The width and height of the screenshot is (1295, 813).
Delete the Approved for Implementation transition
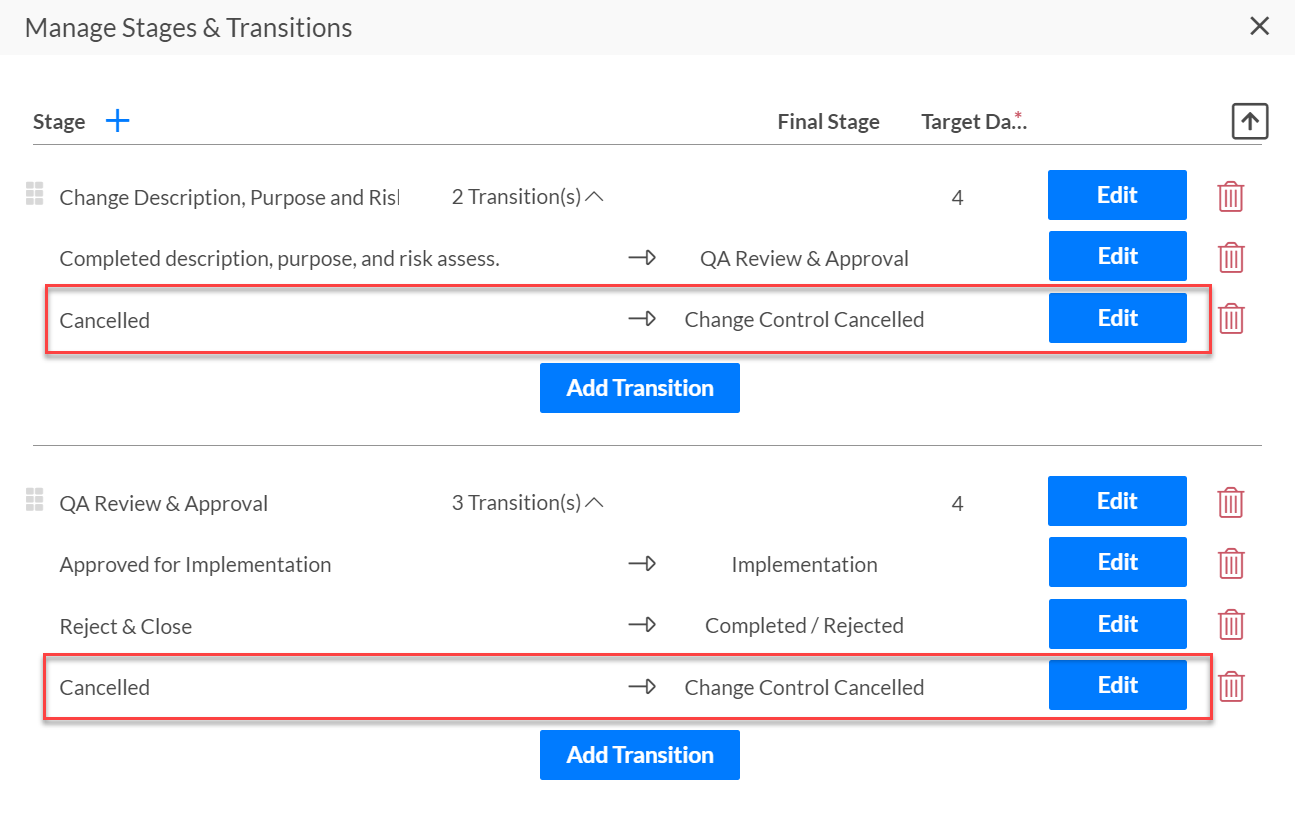[1231, 564]
